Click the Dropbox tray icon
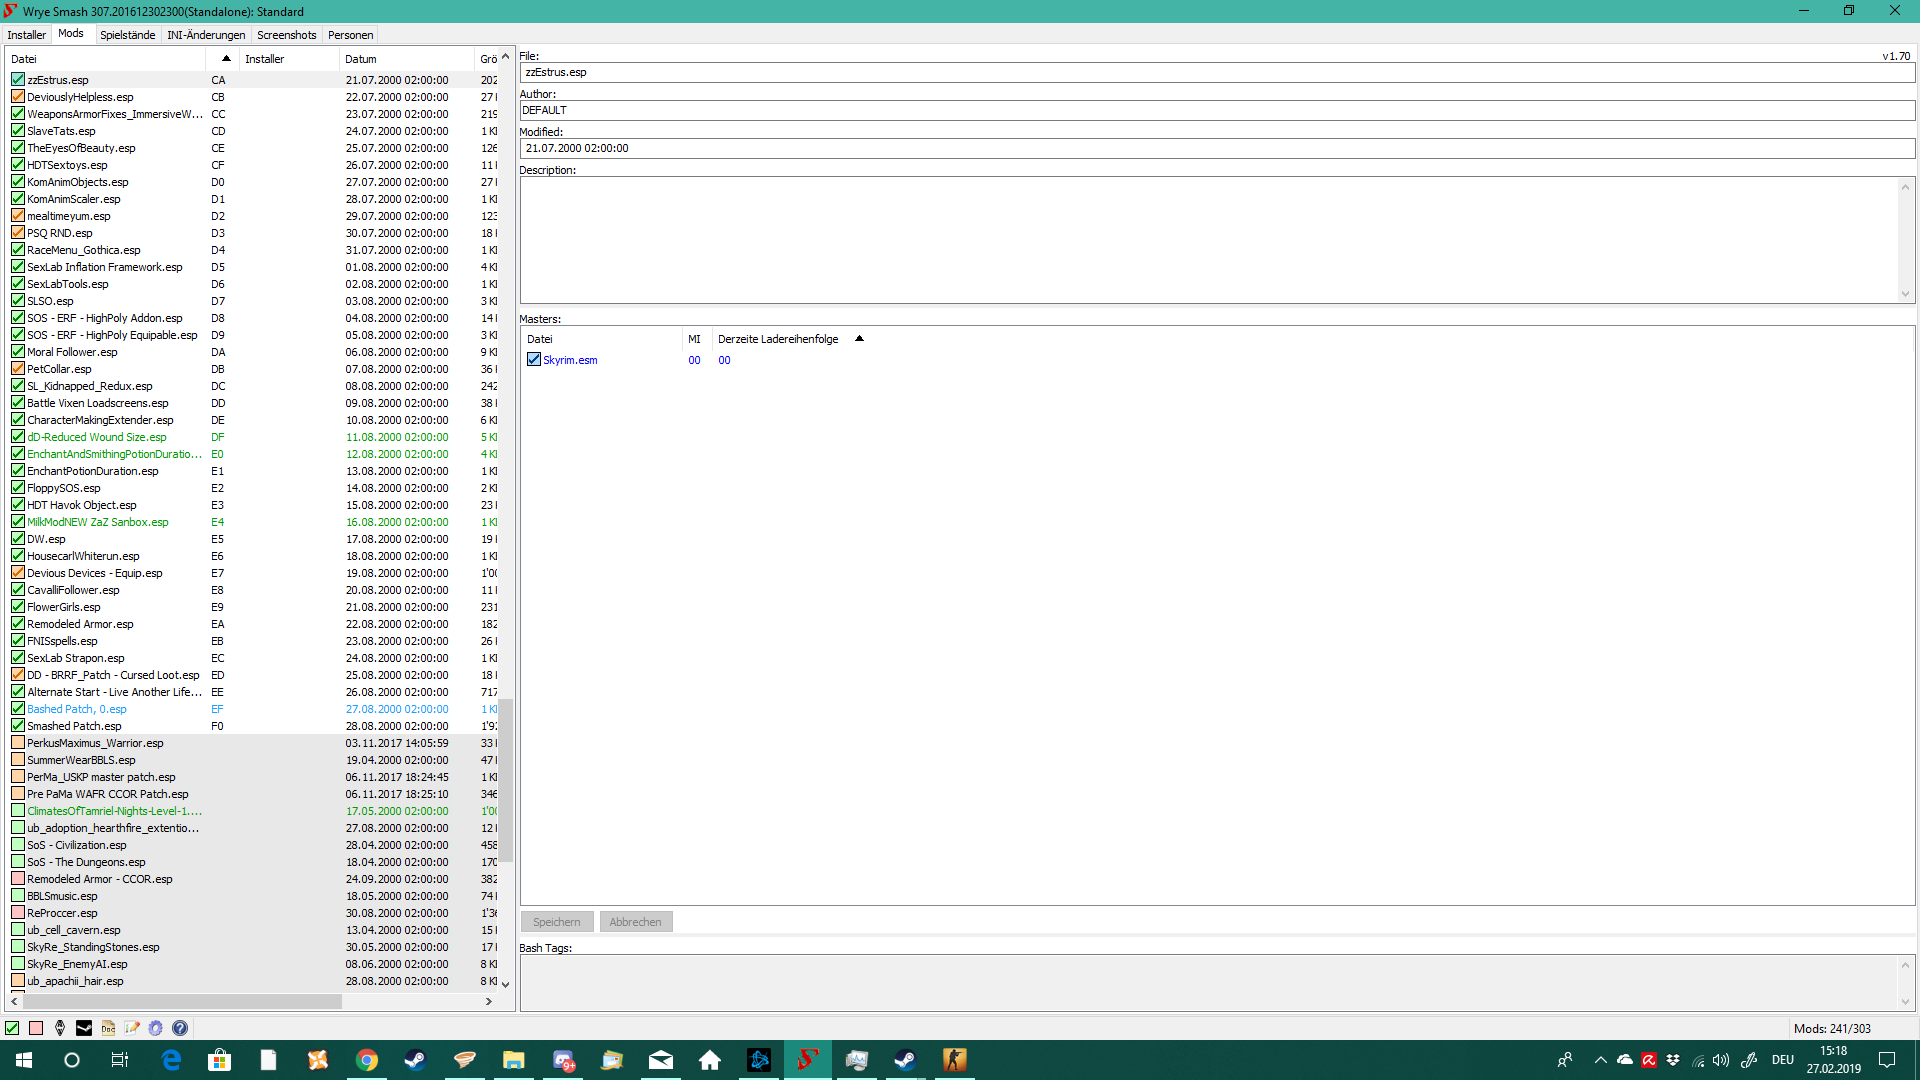Viewport: 1920px width, 1080px height. click(1673, 1060)
